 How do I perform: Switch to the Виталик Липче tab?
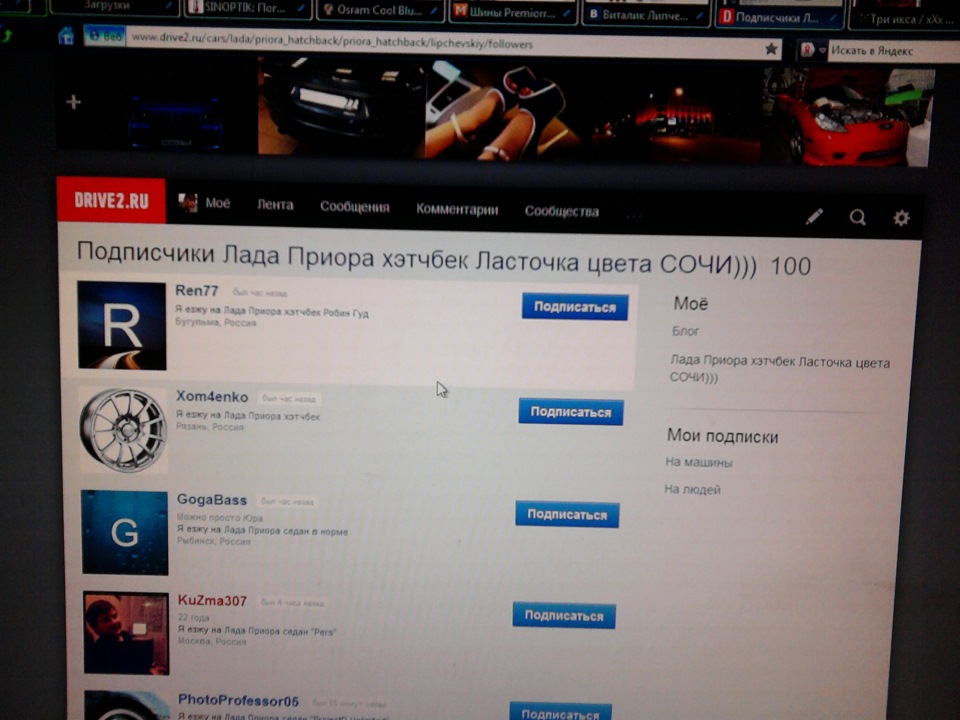647,15
